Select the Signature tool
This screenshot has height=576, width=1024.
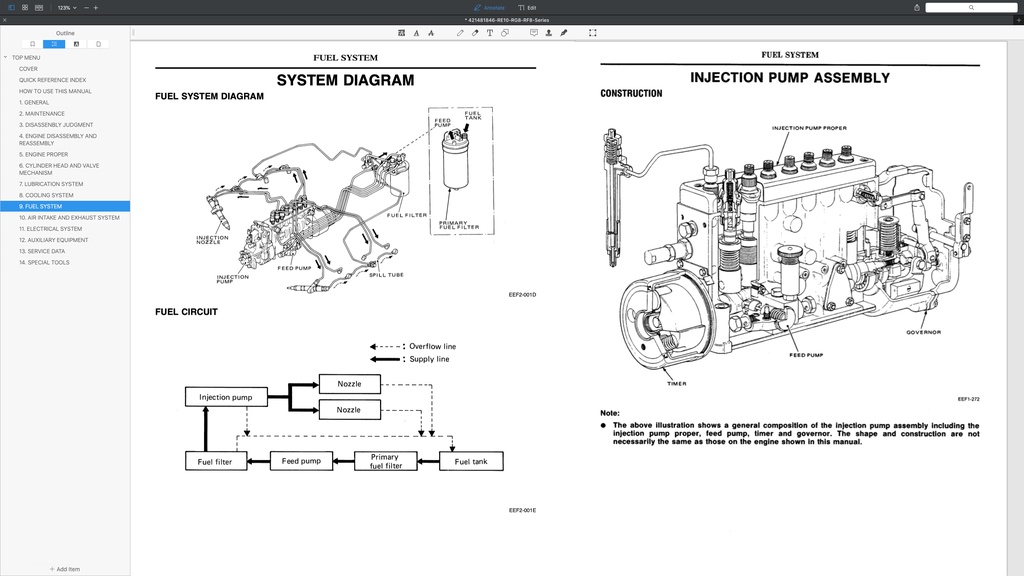coord(564,32)
